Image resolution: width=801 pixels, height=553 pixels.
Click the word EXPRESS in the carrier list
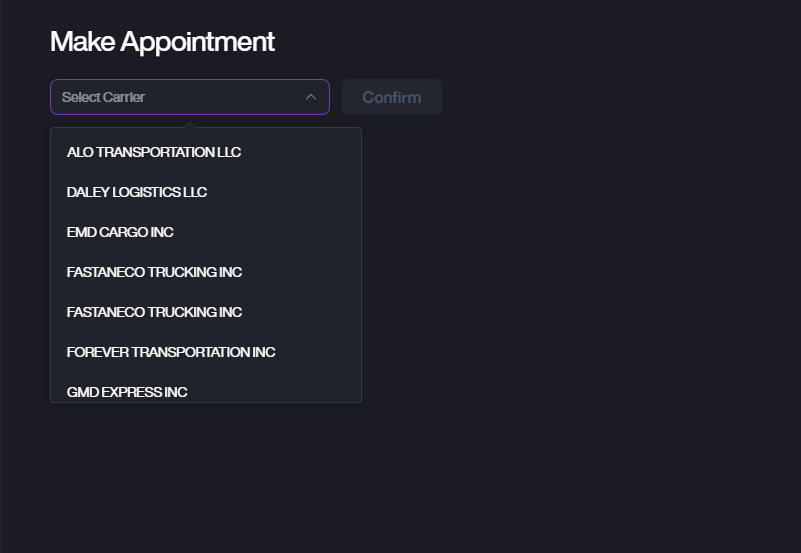coord(130,391)
